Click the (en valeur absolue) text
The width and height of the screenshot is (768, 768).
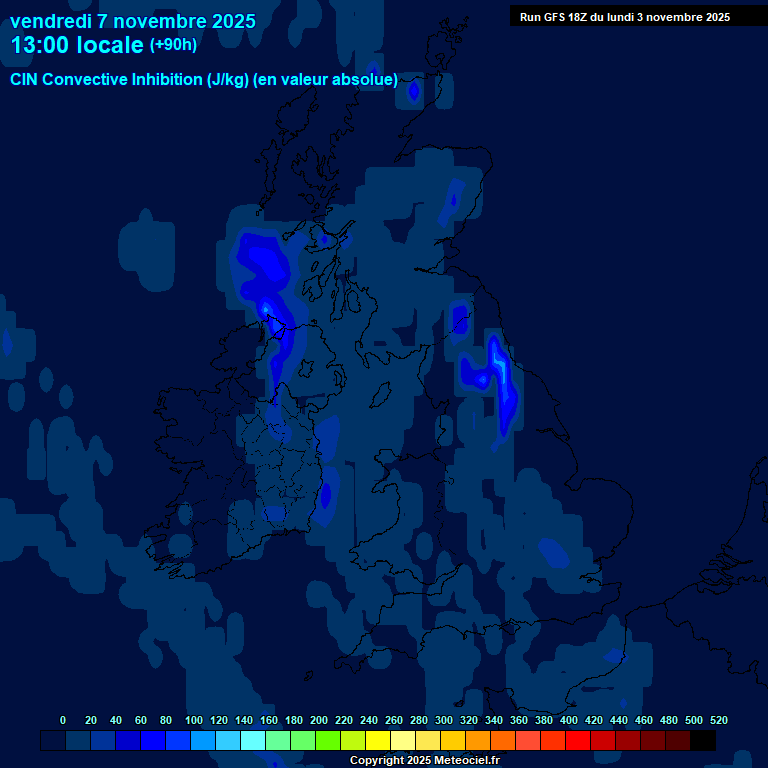326,80
